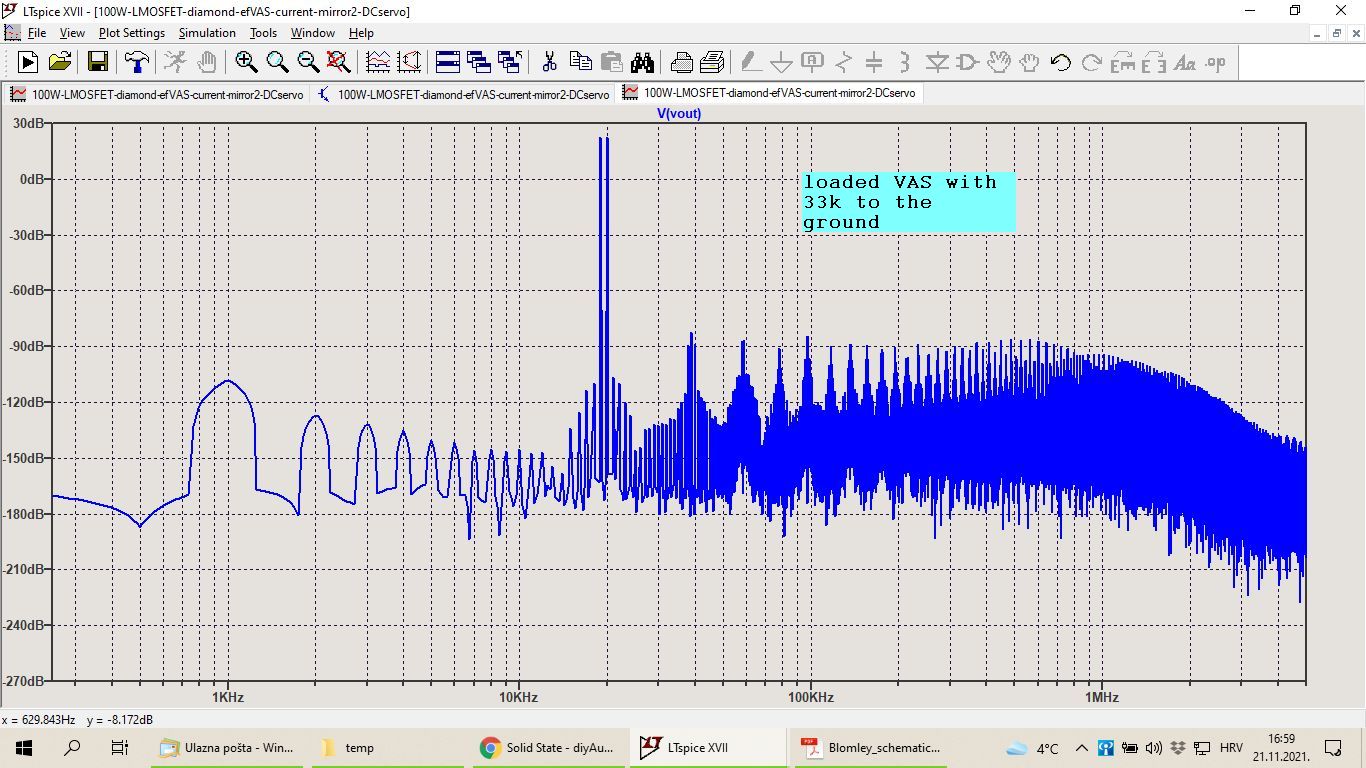This screenshot has width=1366, height=768.
Task: Click the Run simulation running-man icon
Action: point(175,62)
